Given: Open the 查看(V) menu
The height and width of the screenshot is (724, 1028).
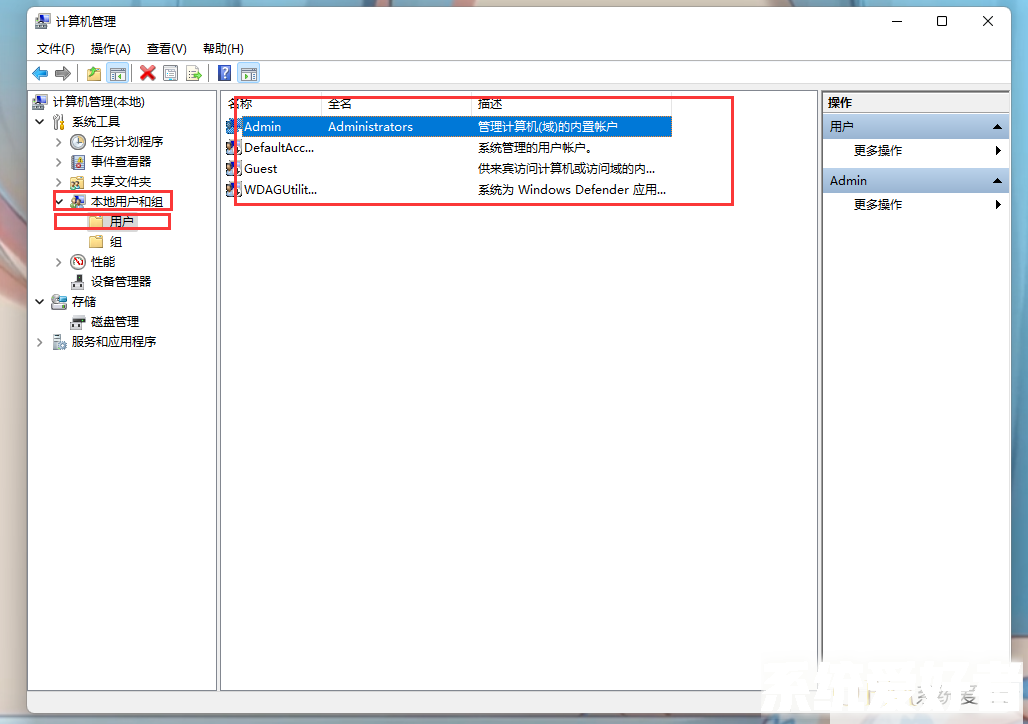Looking at the screenshot, I should coord(166,48).
